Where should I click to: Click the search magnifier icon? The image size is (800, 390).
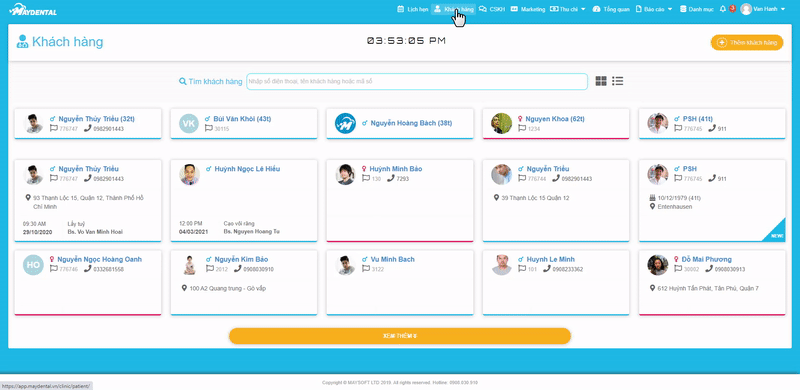click(183, 81)
